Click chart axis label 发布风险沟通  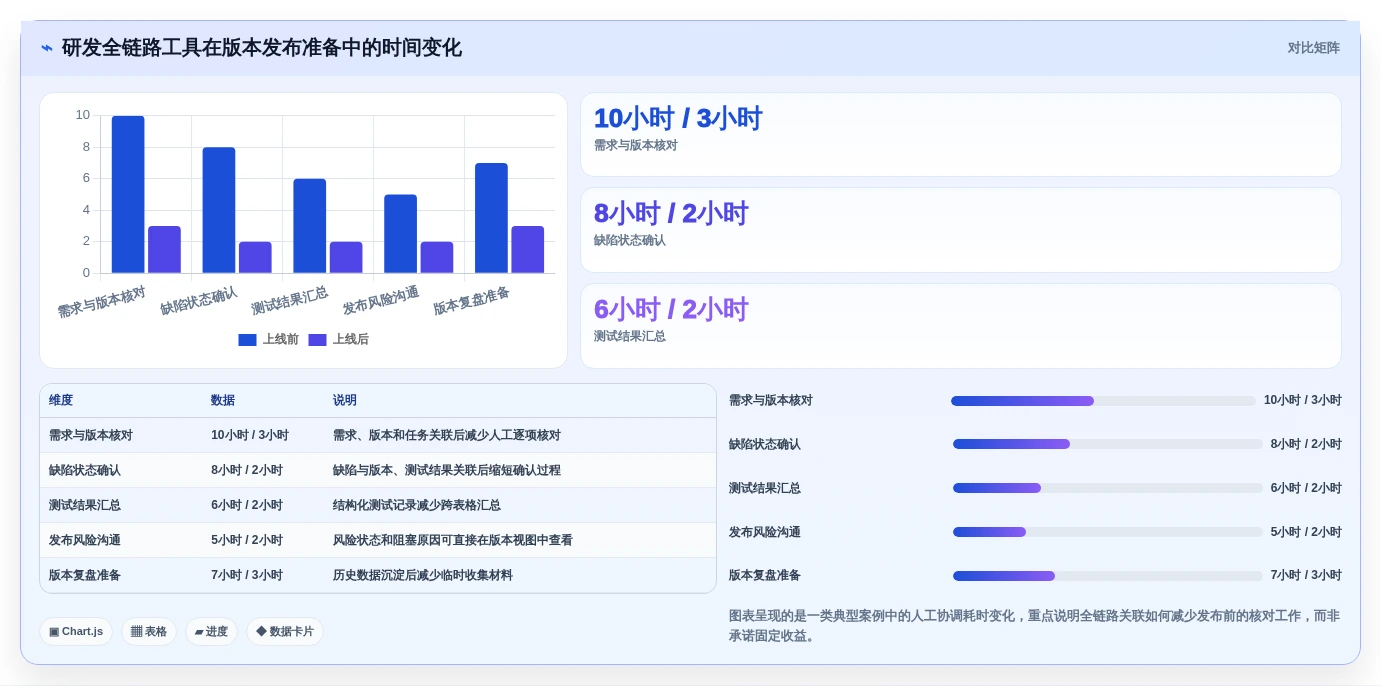pyautogui.click(x=381, y=301)
